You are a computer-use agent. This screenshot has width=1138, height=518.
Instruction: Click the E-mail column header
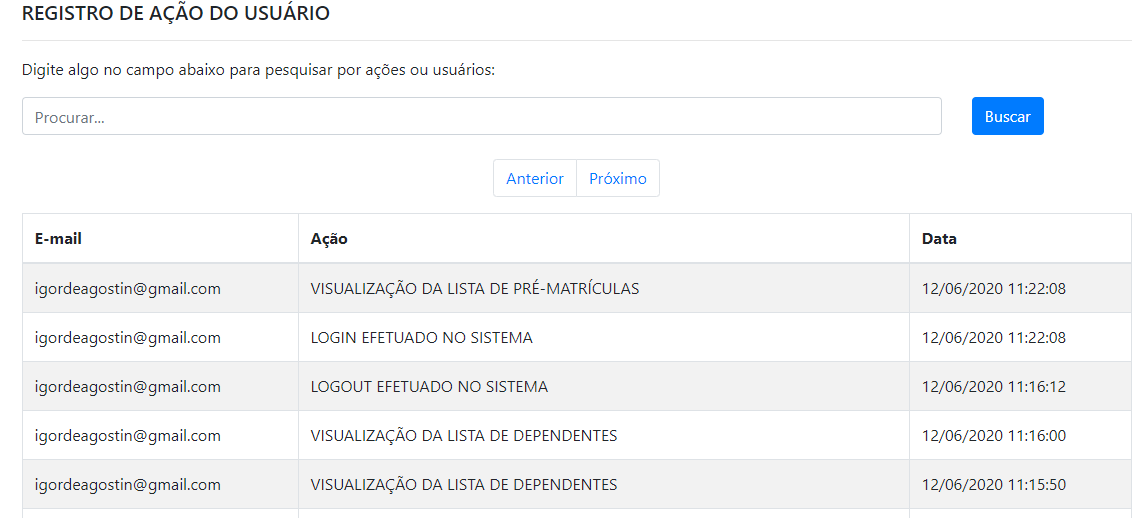pyautogui.click(x=58, y=239)
